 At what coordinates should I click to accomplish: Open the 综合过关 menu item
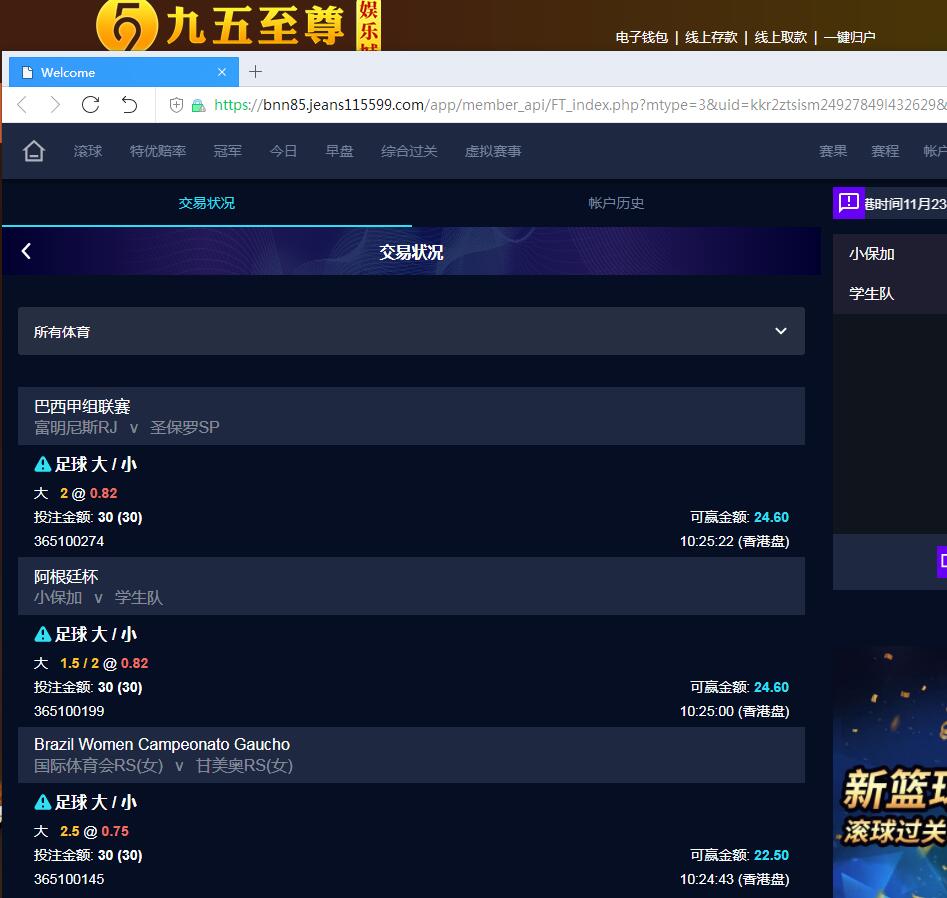[409, 151]
